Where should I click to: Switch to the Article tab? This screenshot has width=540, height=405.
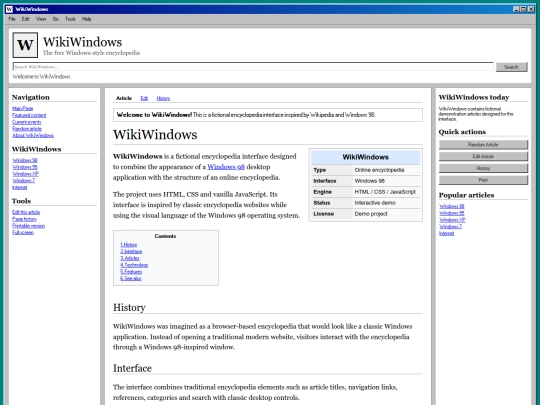pos(124,98)
